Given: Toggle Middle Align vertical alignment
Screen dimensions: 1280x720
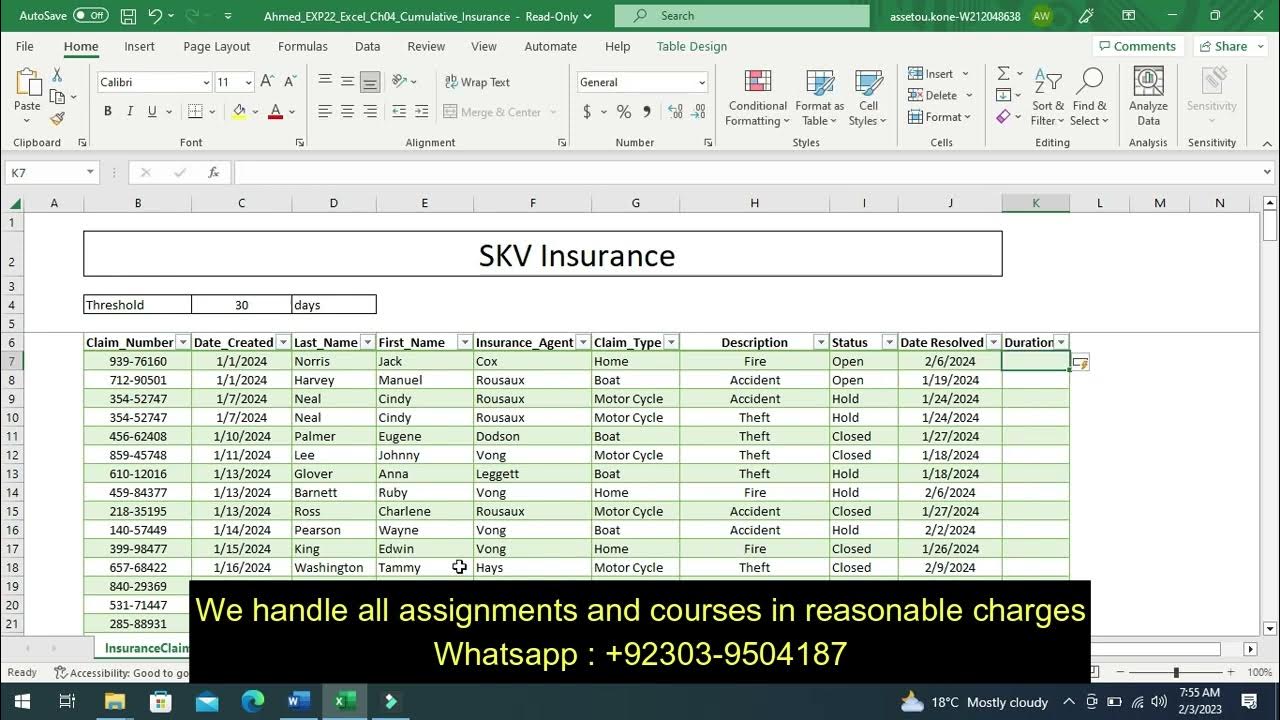Looking at the screenshot, I should click(x=347, y=82).
